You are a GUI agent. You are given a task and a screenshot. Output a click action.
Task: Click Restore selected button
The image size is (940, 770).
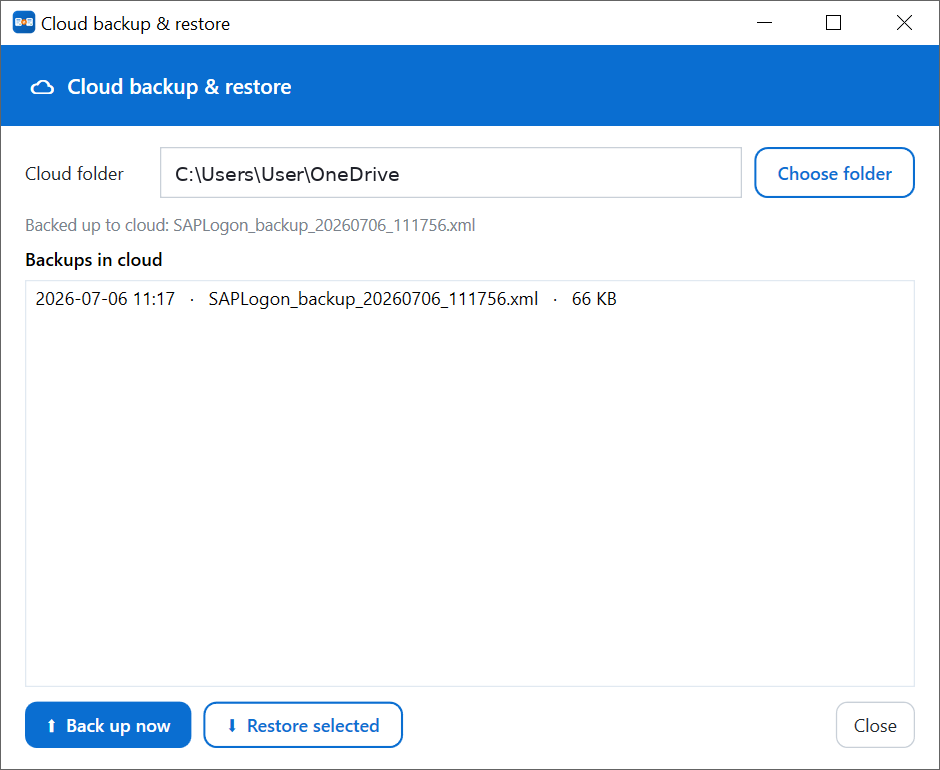[x=303, y=725]
